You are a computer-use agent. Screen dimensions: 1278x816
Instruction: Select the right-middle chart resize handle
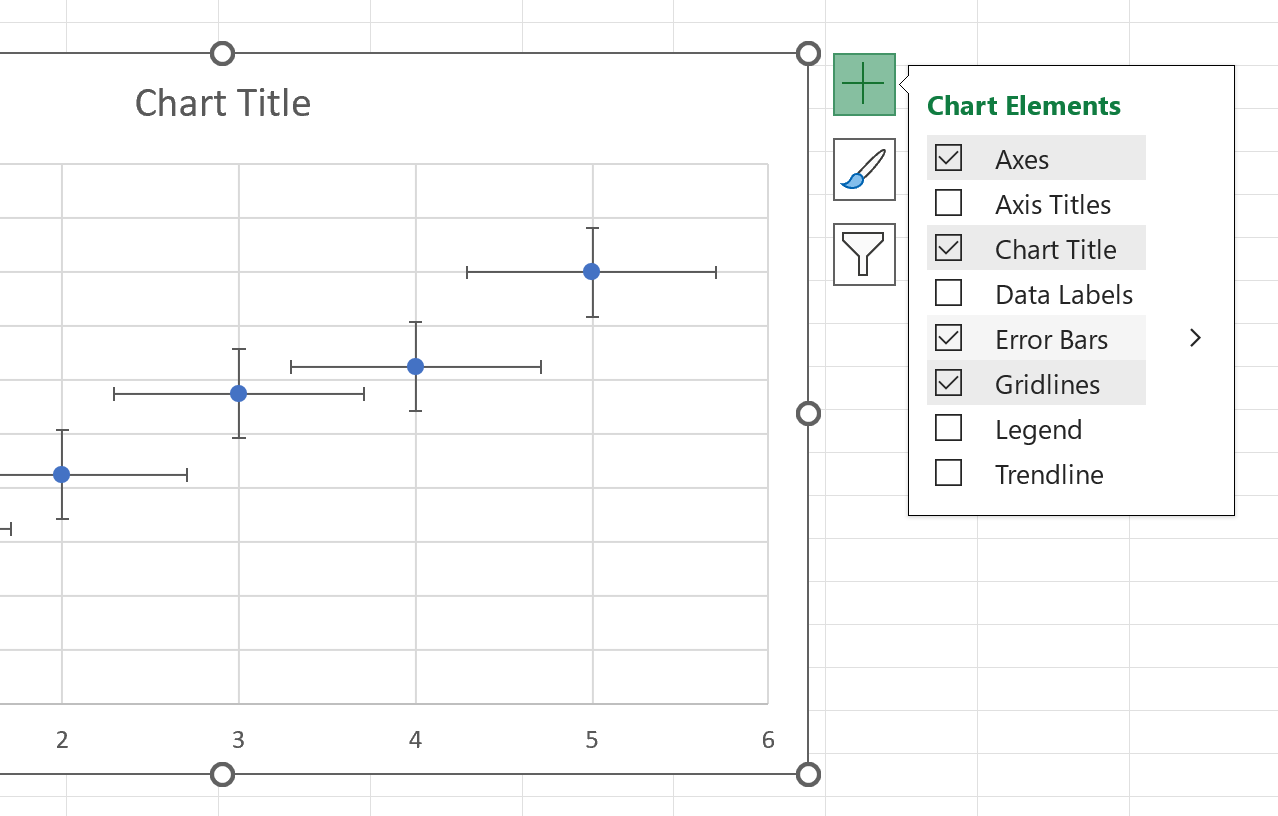(808, 413)
